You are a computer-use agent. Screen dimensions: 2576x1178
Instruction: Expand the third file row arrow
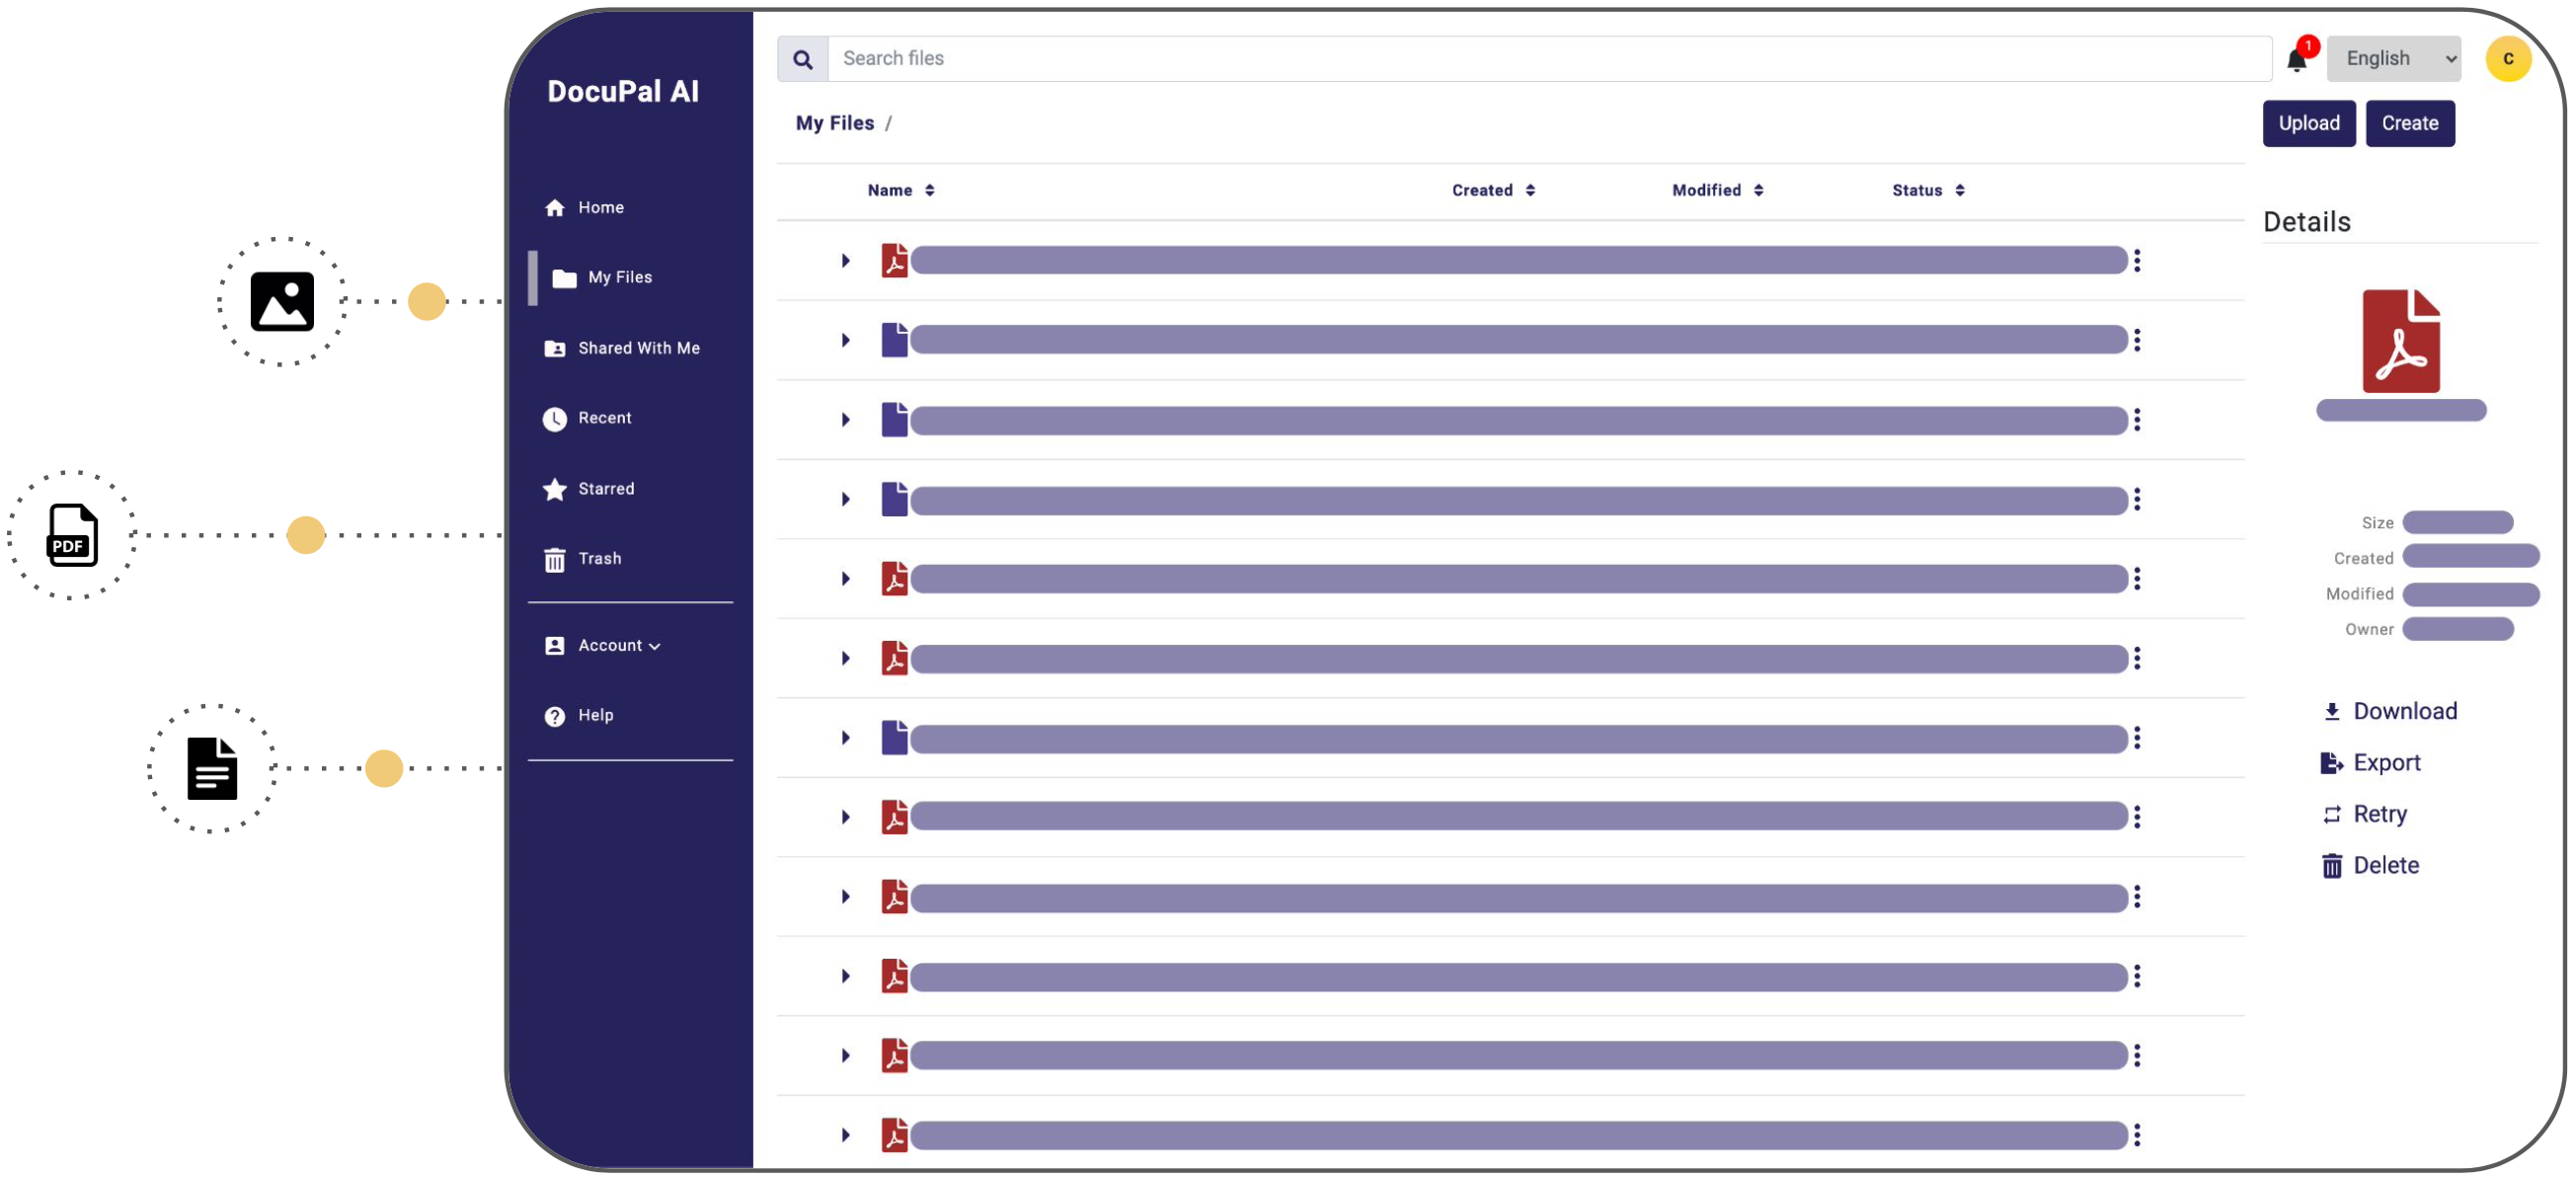[x=845, y=420]
